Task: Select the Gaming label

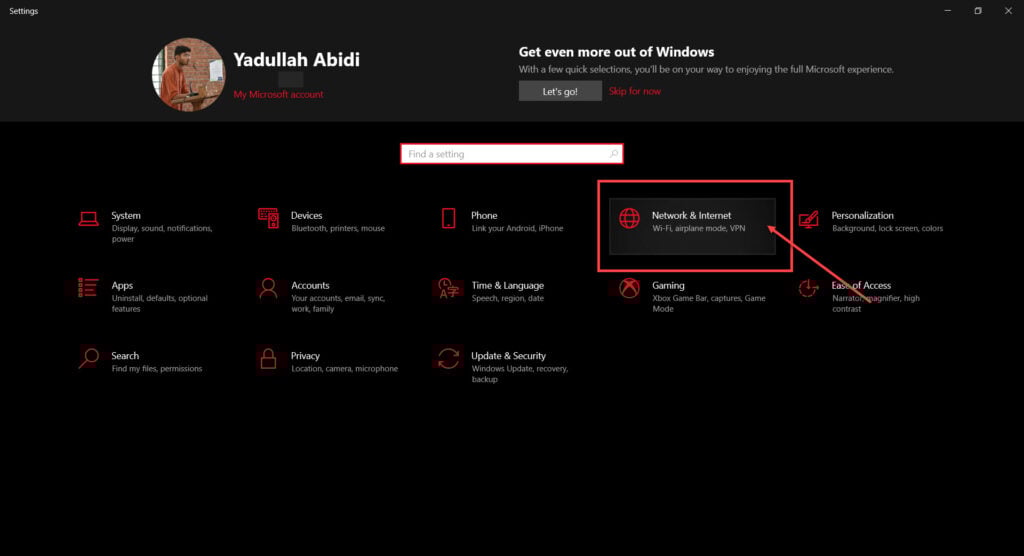Action: [x=668, y=286]
